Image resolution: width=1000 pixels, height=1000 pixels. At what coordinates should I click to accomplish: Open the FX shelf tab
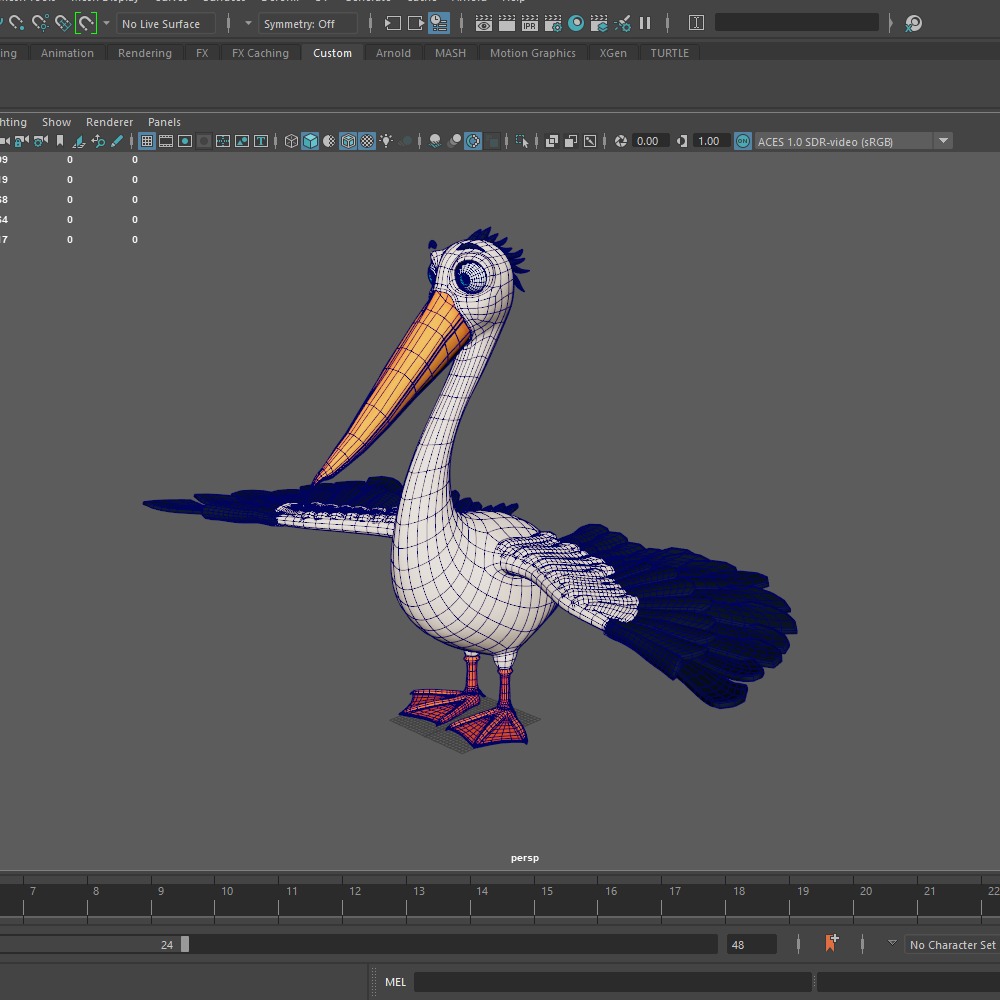point(202,53)
